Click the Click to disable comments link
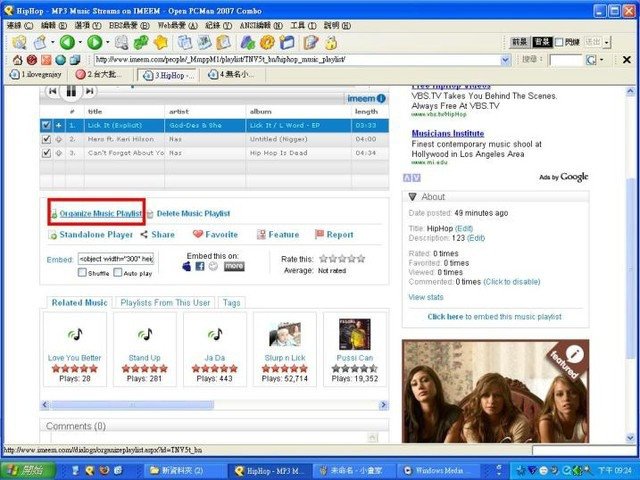This screenshot has width=640, height=480. [512, 282]
